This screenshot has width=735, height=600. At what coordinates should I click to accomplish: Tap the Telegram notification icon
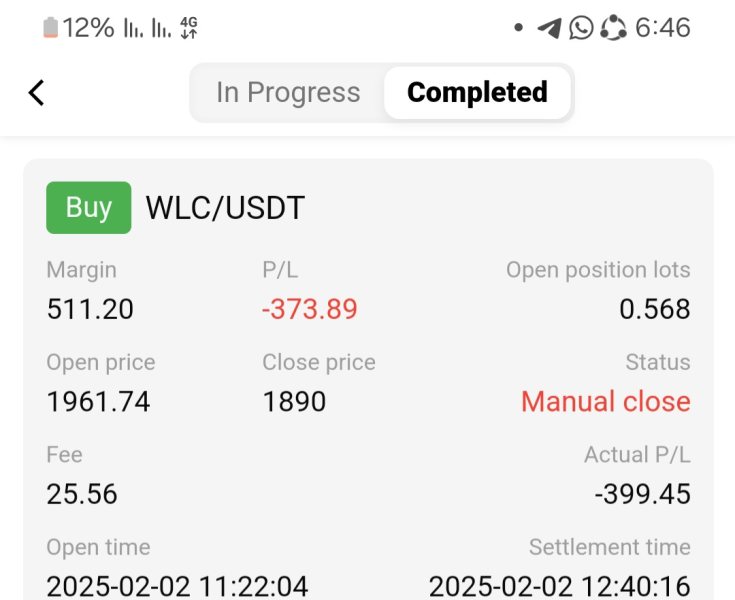(549, 28)
